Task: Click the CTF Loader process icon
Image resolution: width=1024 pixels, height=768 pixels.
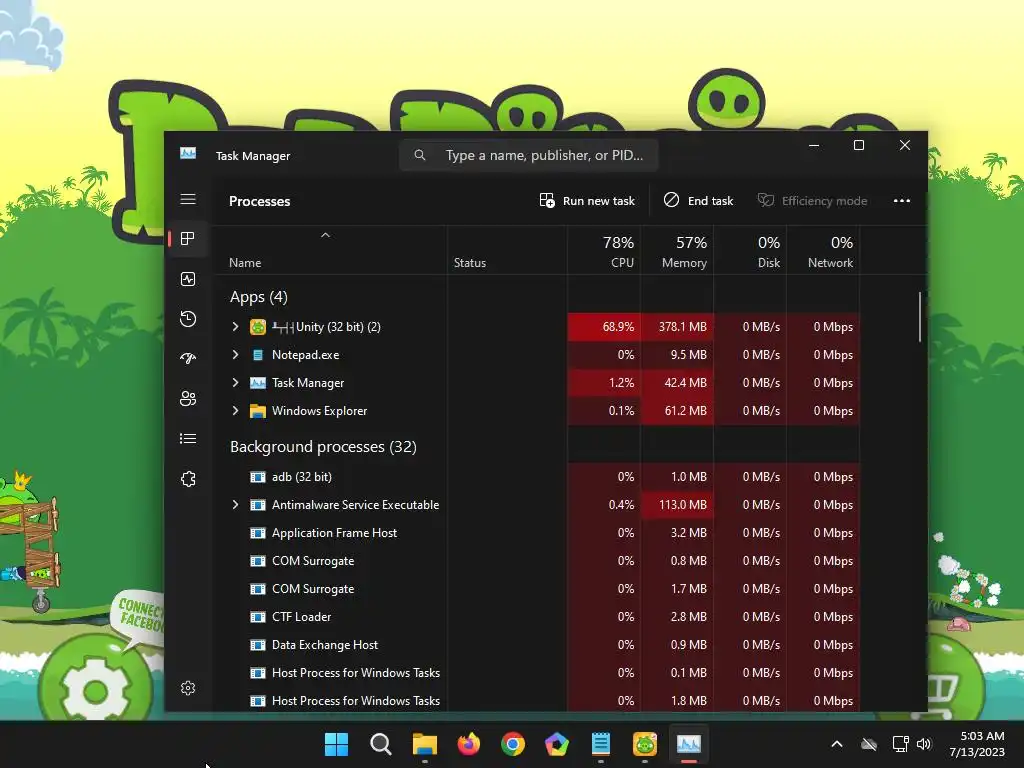Action: [258, 616]
